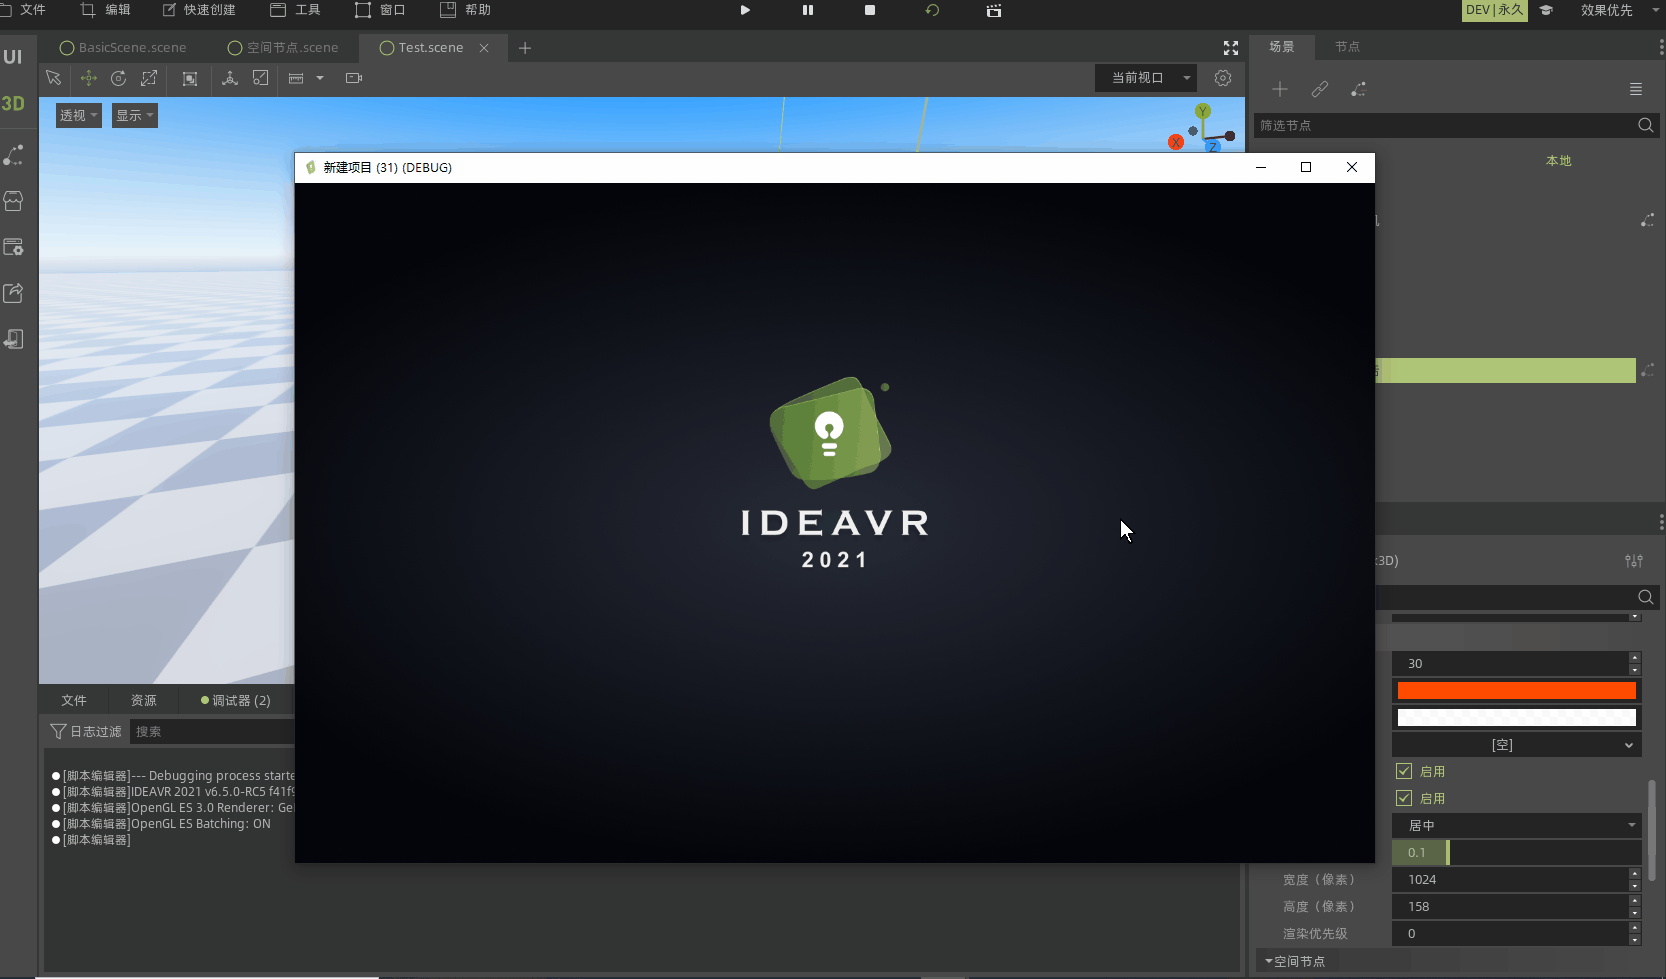This screenshot has height=979, width=1666.
Task: Click the ruler measure tool icon
Action: 296,78
